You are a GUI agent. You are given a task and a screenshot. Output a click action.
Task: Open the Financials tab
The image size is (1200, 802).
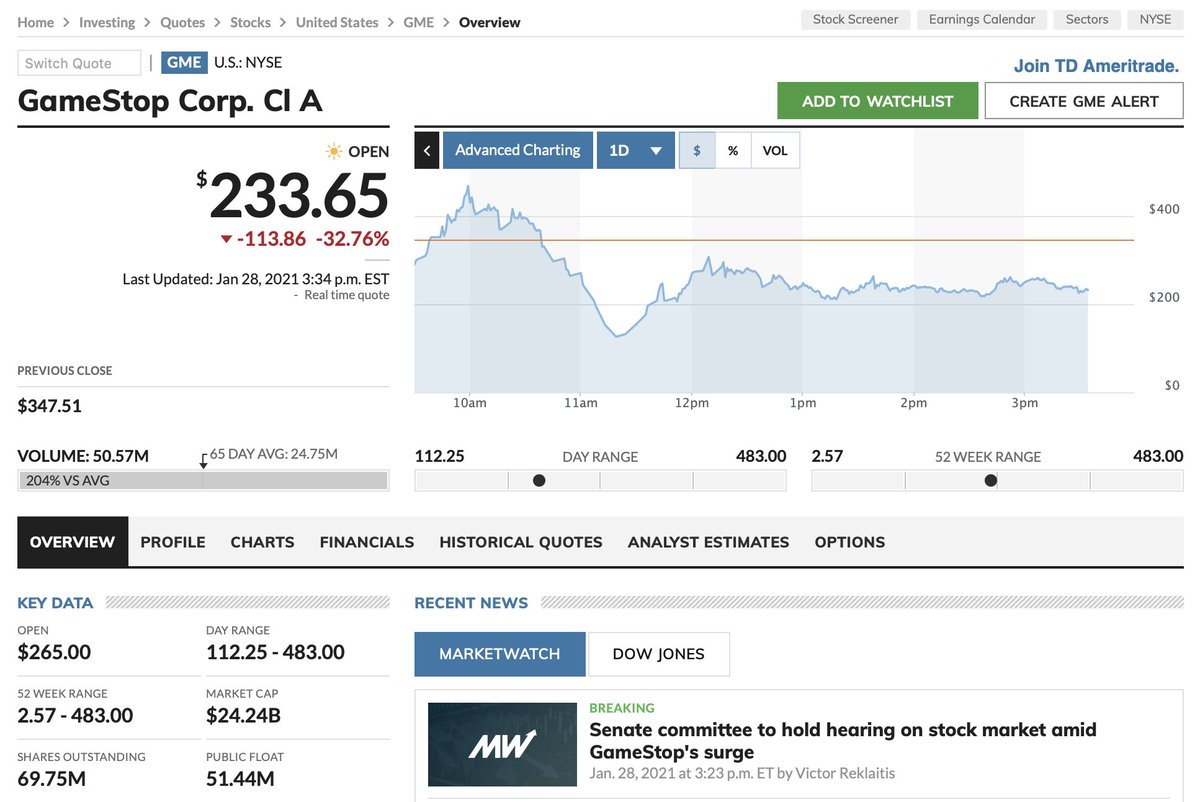(367, 542)
